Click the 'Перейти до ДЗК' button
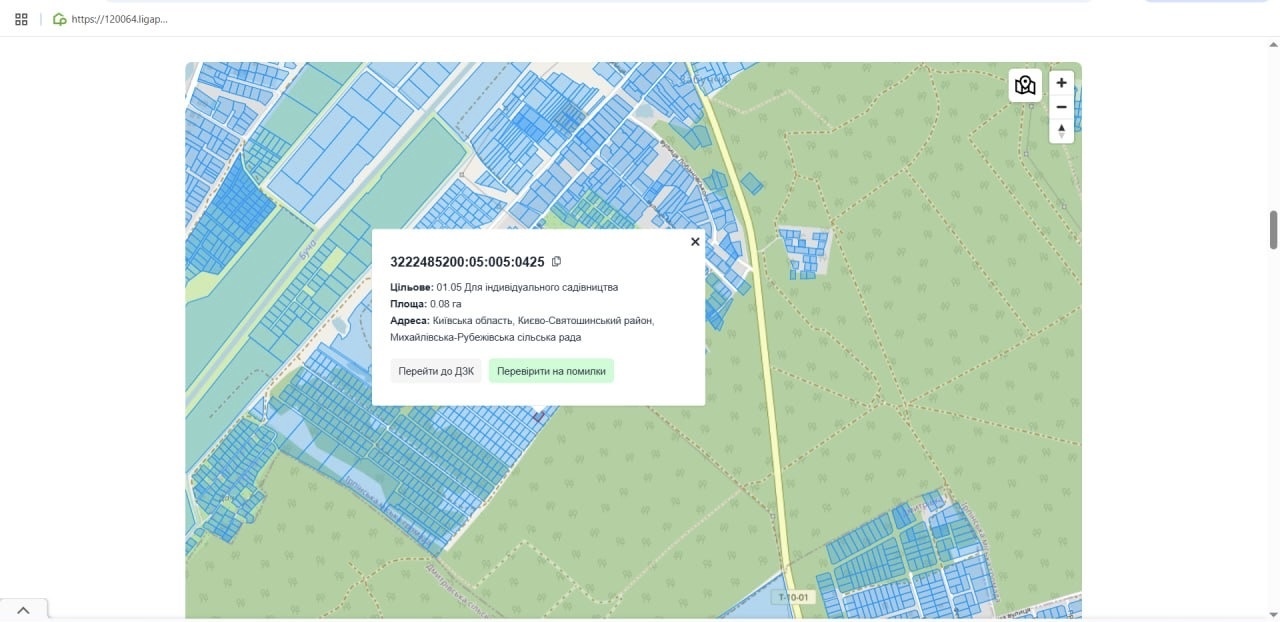 coord(436,371)
